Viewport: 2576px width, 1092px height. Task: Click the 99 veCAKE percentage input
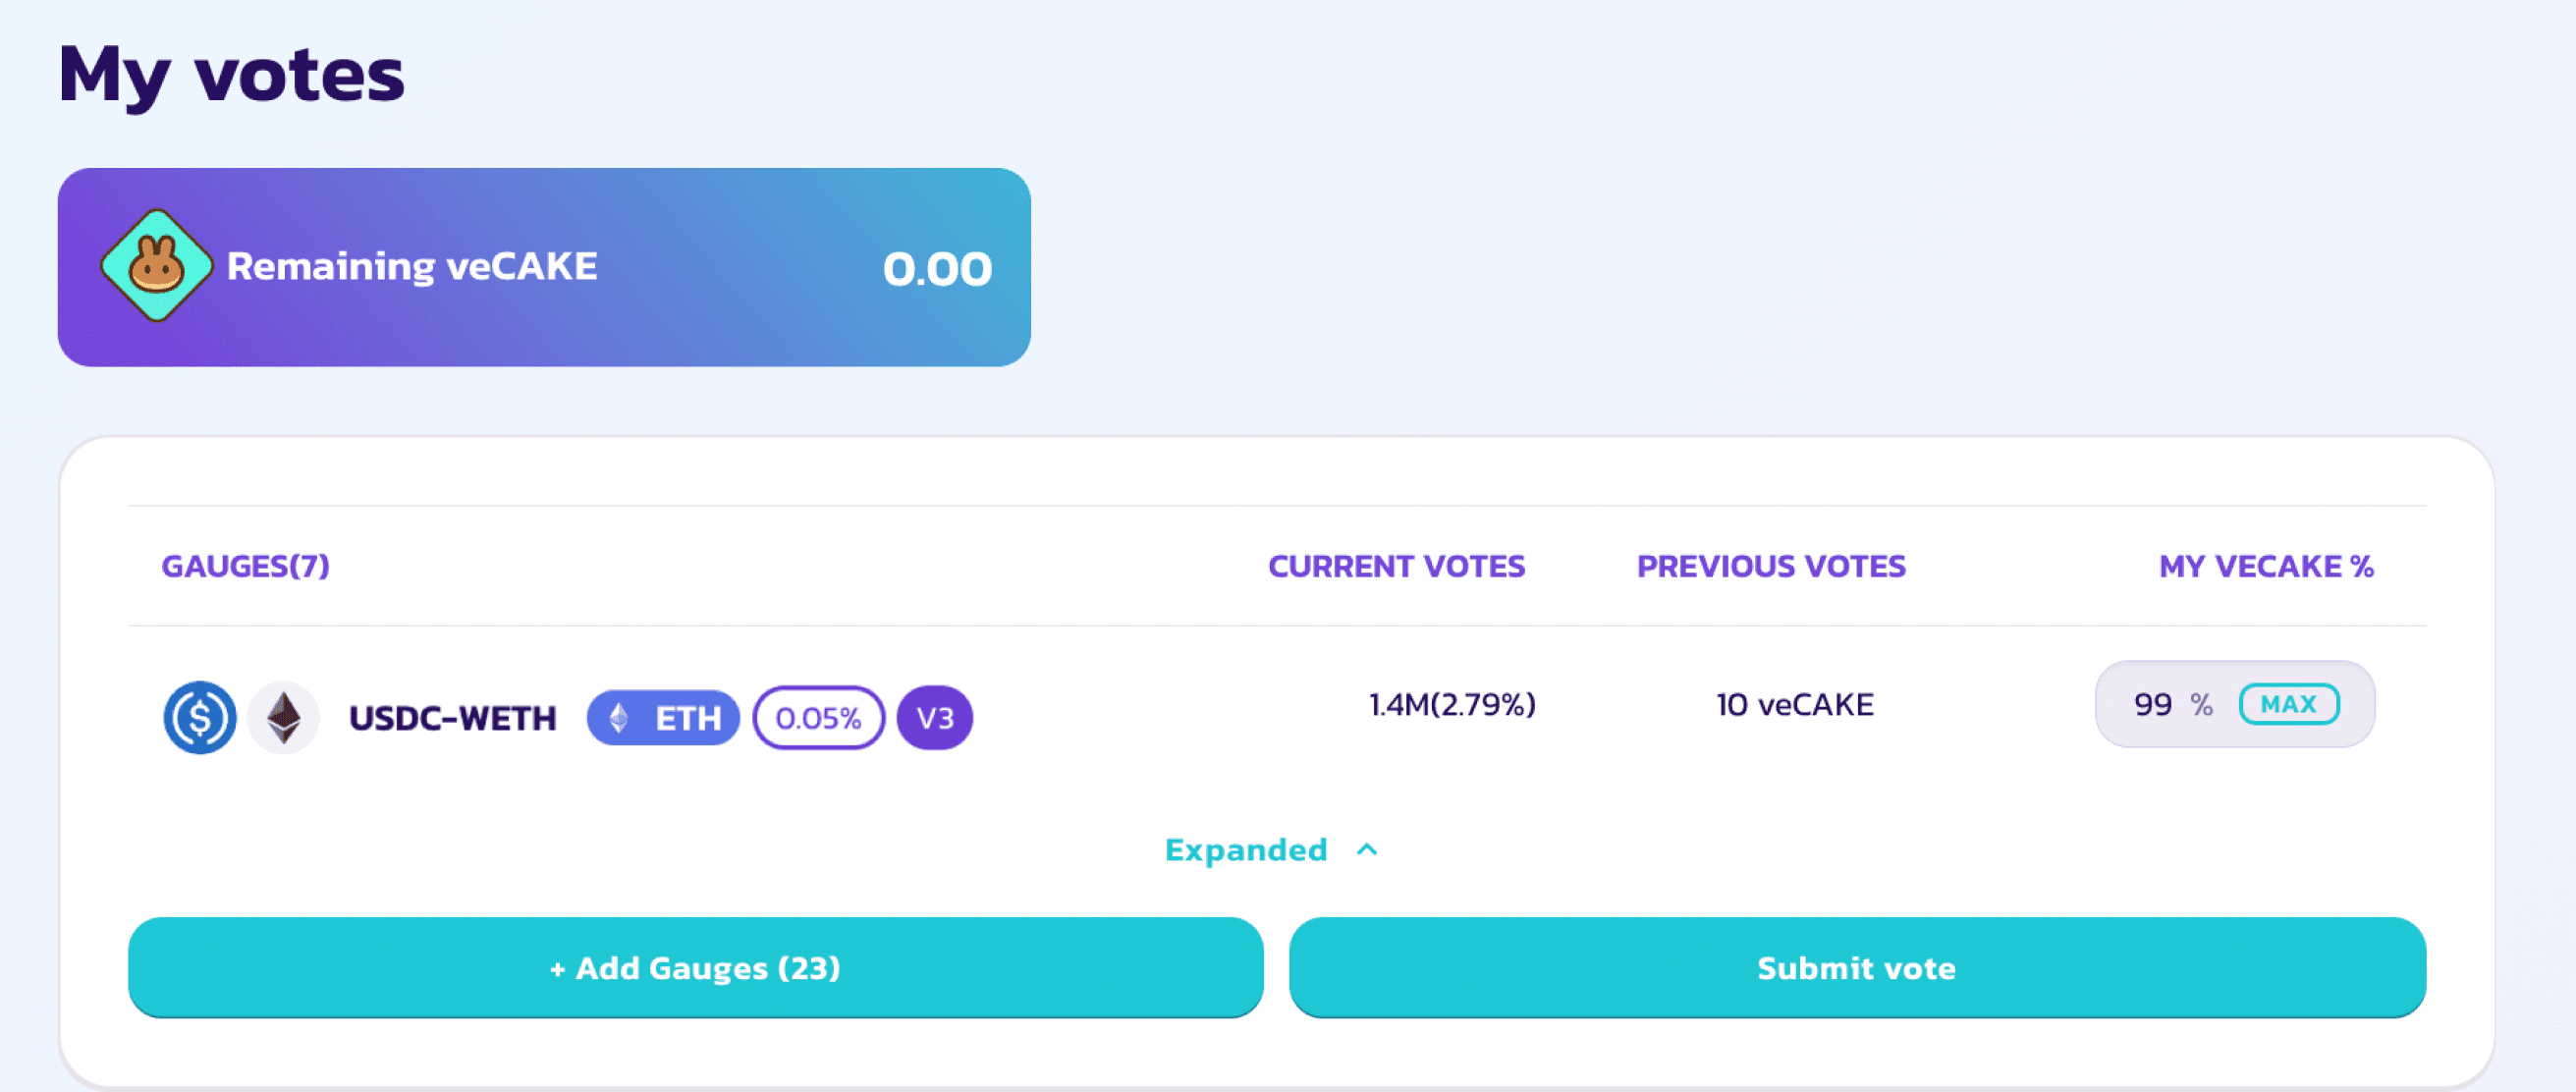click(x=2153, y=705)
